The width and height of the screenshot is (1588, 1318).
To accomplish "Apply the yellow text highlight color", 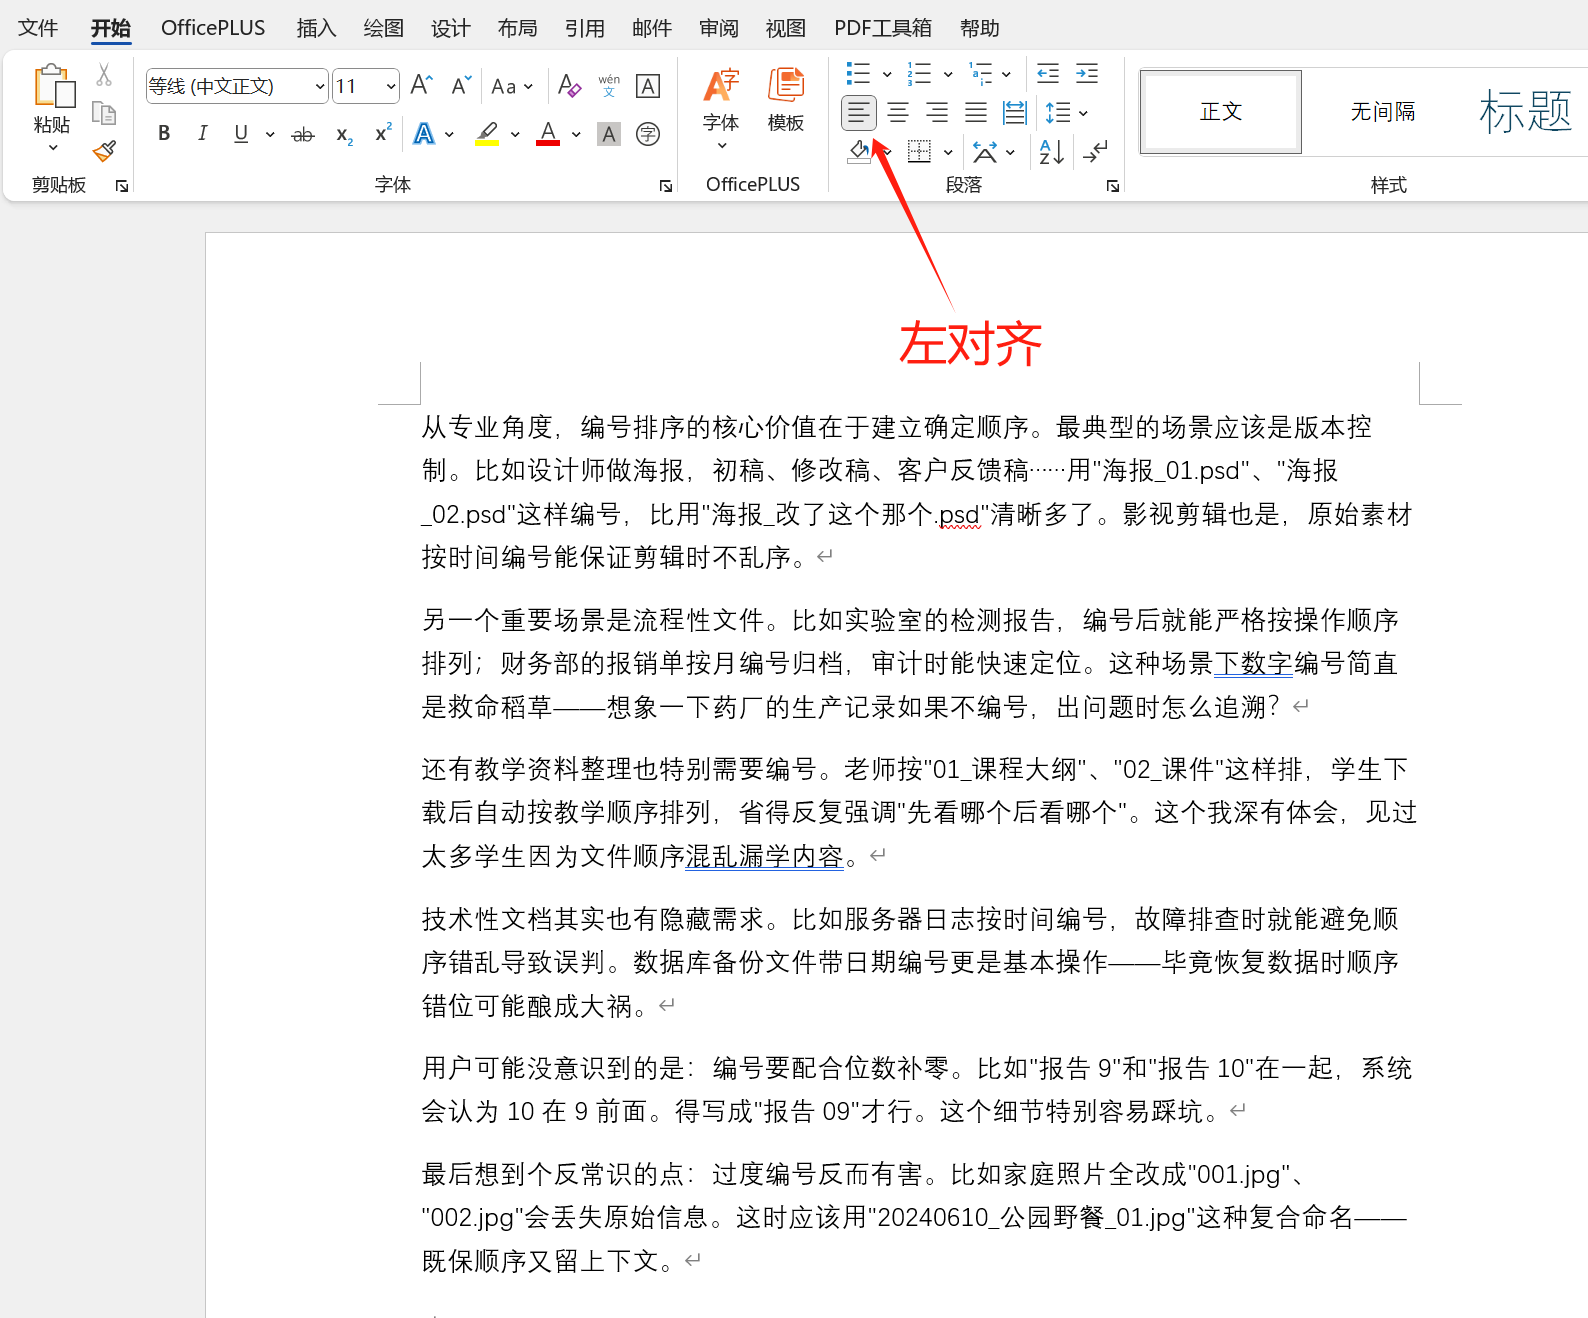I will (x=487, y=134).
